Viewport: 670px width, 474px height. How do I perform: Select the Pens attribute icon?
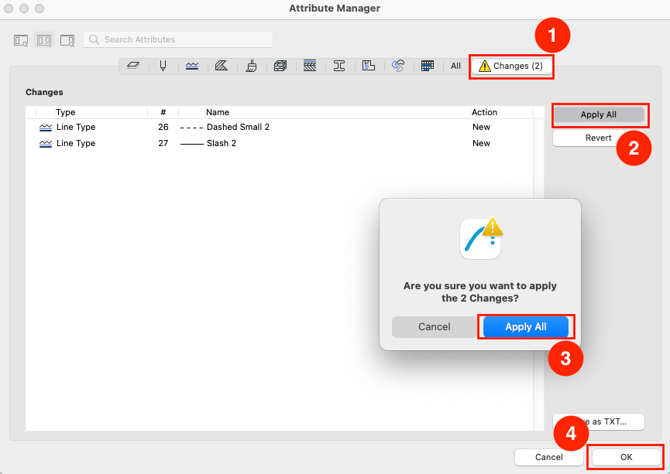[163, 66]
